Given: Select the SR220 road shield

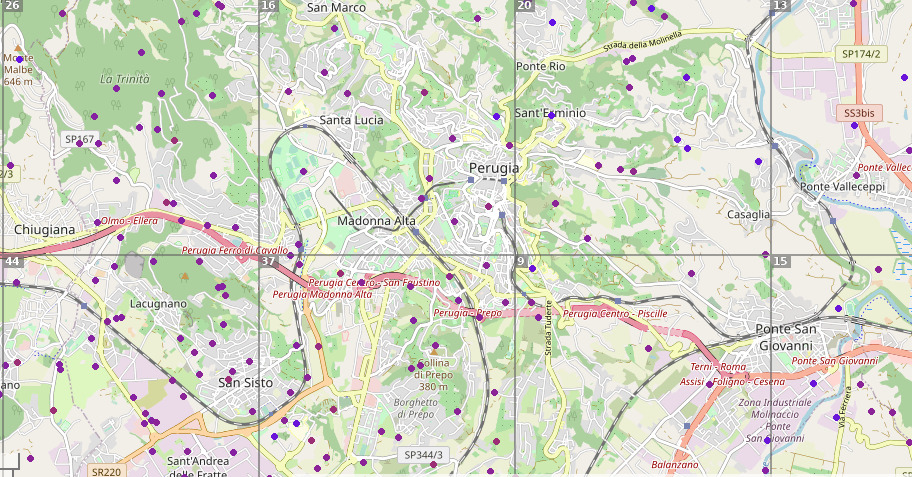Looking at the screenshot, I should coord(105,471).
